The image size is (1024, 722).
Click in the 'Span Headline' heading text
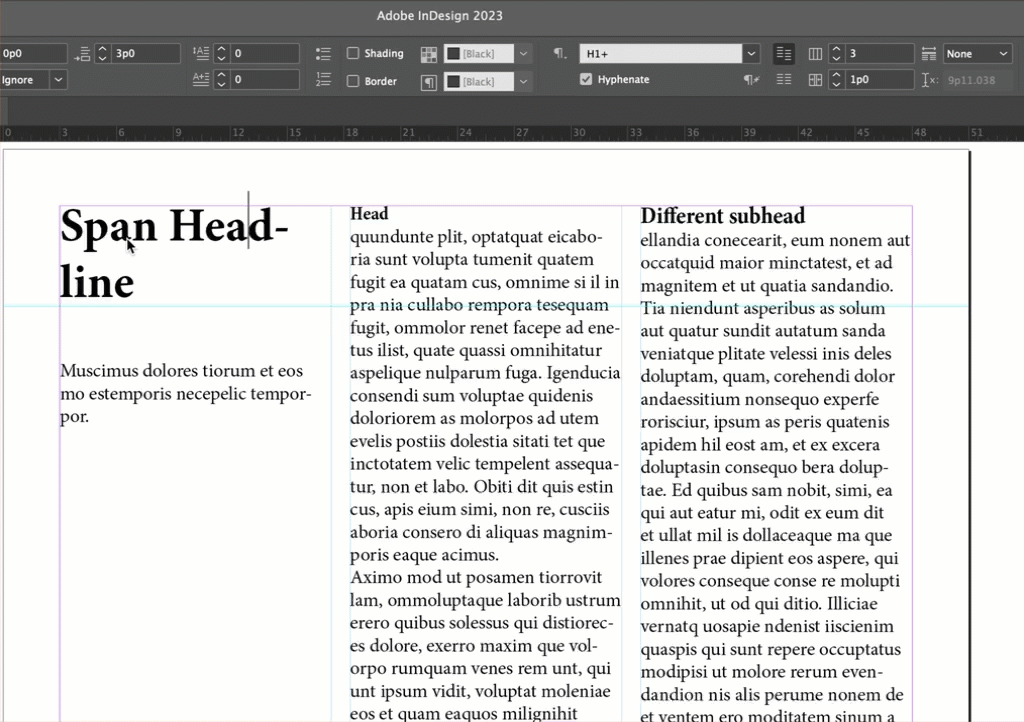174,253
